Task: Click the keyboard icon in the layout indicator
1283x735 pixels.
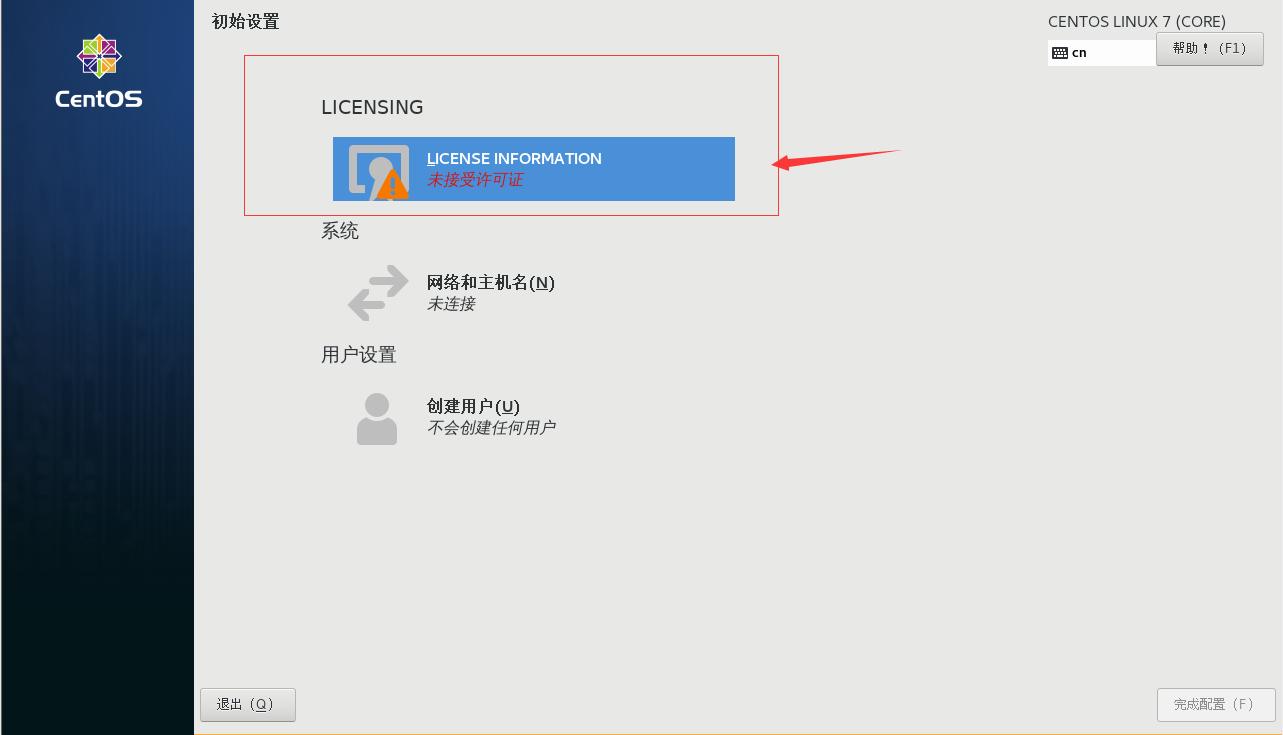Action: click(x=1062, y=52)
